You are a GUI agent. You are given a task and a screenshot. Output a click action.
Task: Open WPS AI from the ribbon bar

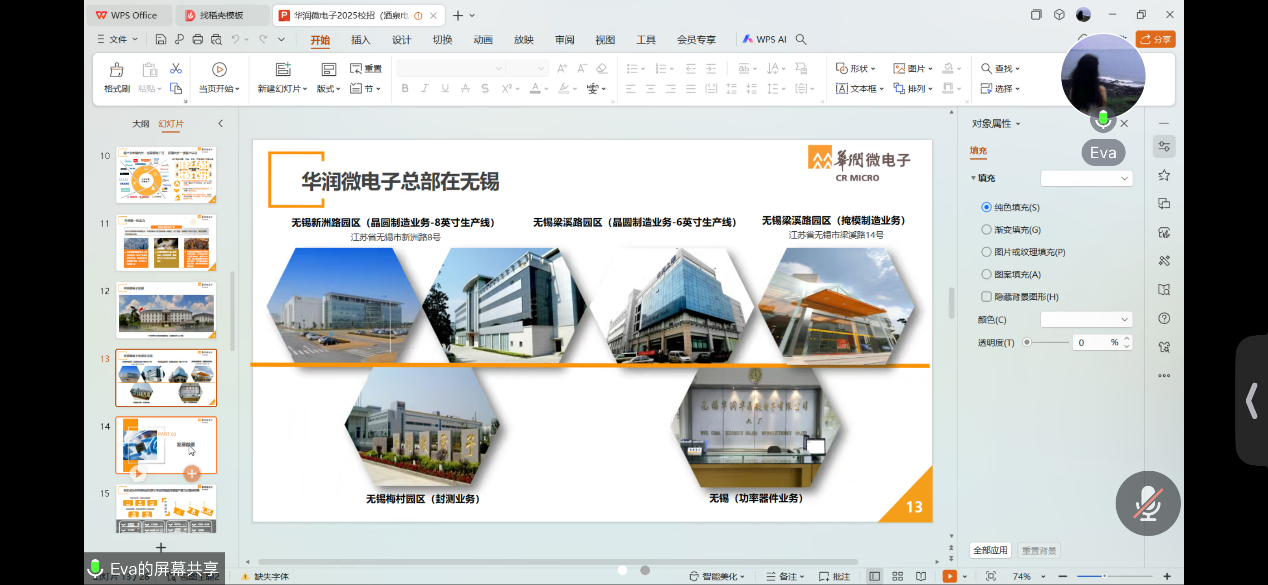point(765,40)
